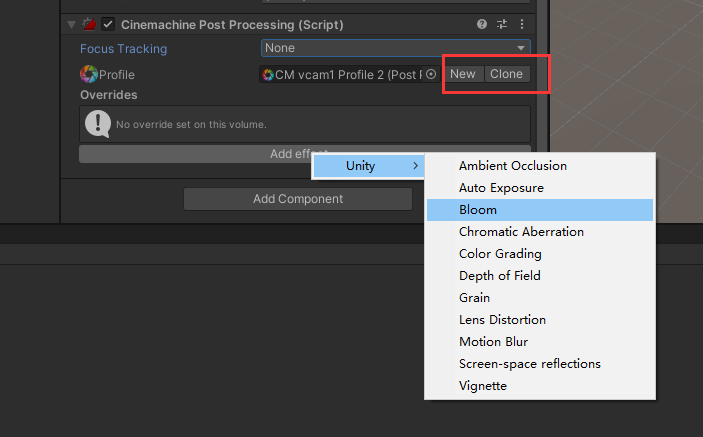
Task: Click the Cinemachine Post Processing (Script) title
Action: (x=232, y=25)
